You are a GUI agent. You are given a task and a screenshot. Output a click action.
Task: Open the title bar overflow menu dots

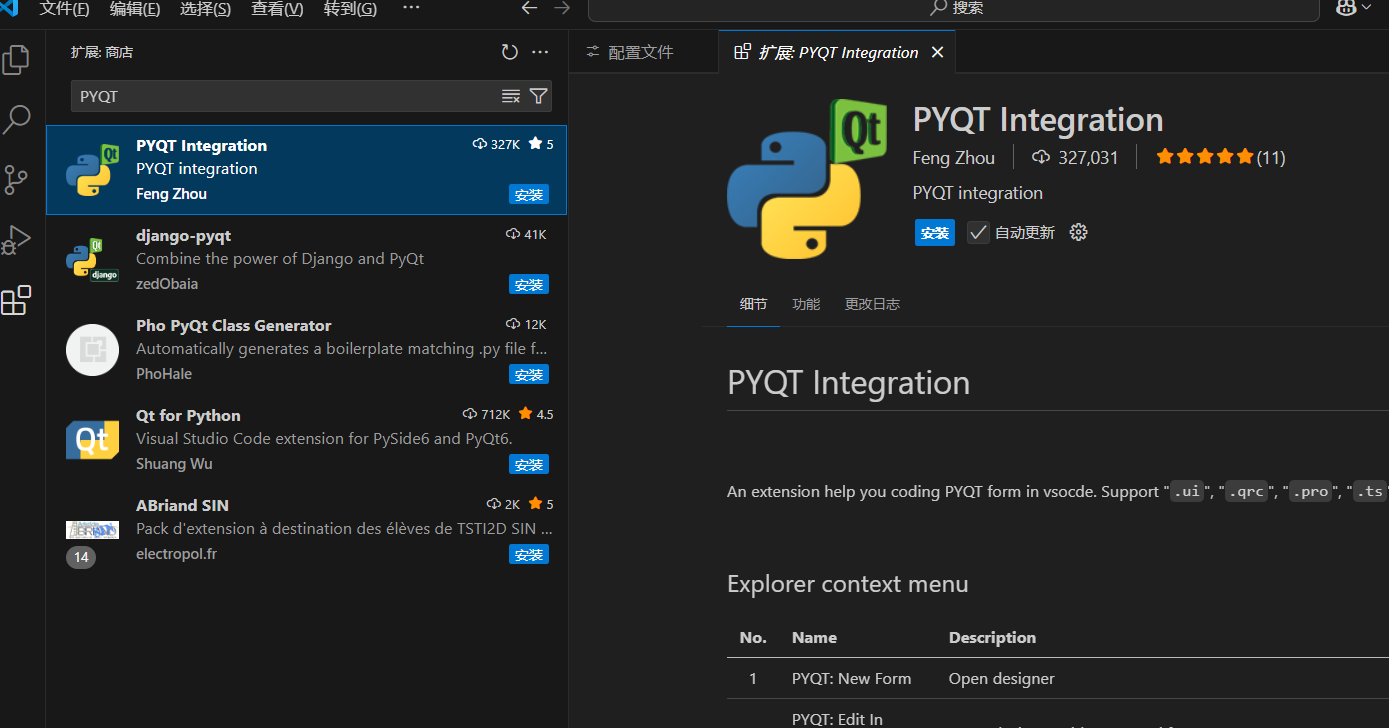(411, 8)
